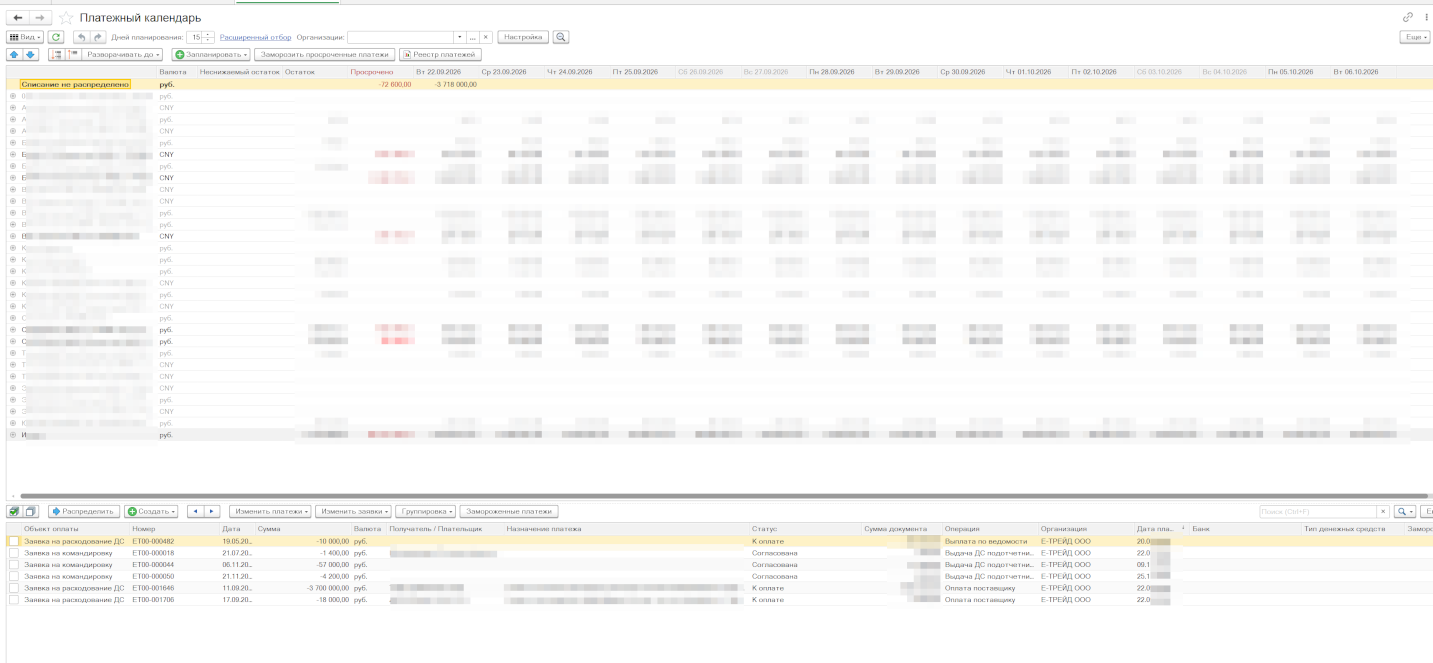This screenshot has width=1433, height=663.
Task: Tick the checkbox for request ET00-001706
Action: tap(14, 600)
